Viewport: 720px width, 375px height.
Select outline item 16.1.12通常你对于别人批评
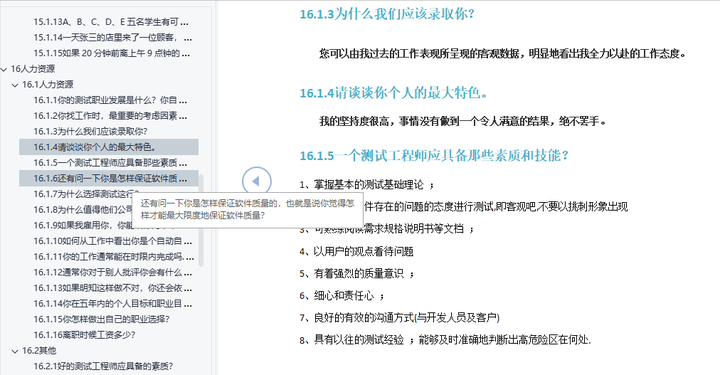pos(112,272)
